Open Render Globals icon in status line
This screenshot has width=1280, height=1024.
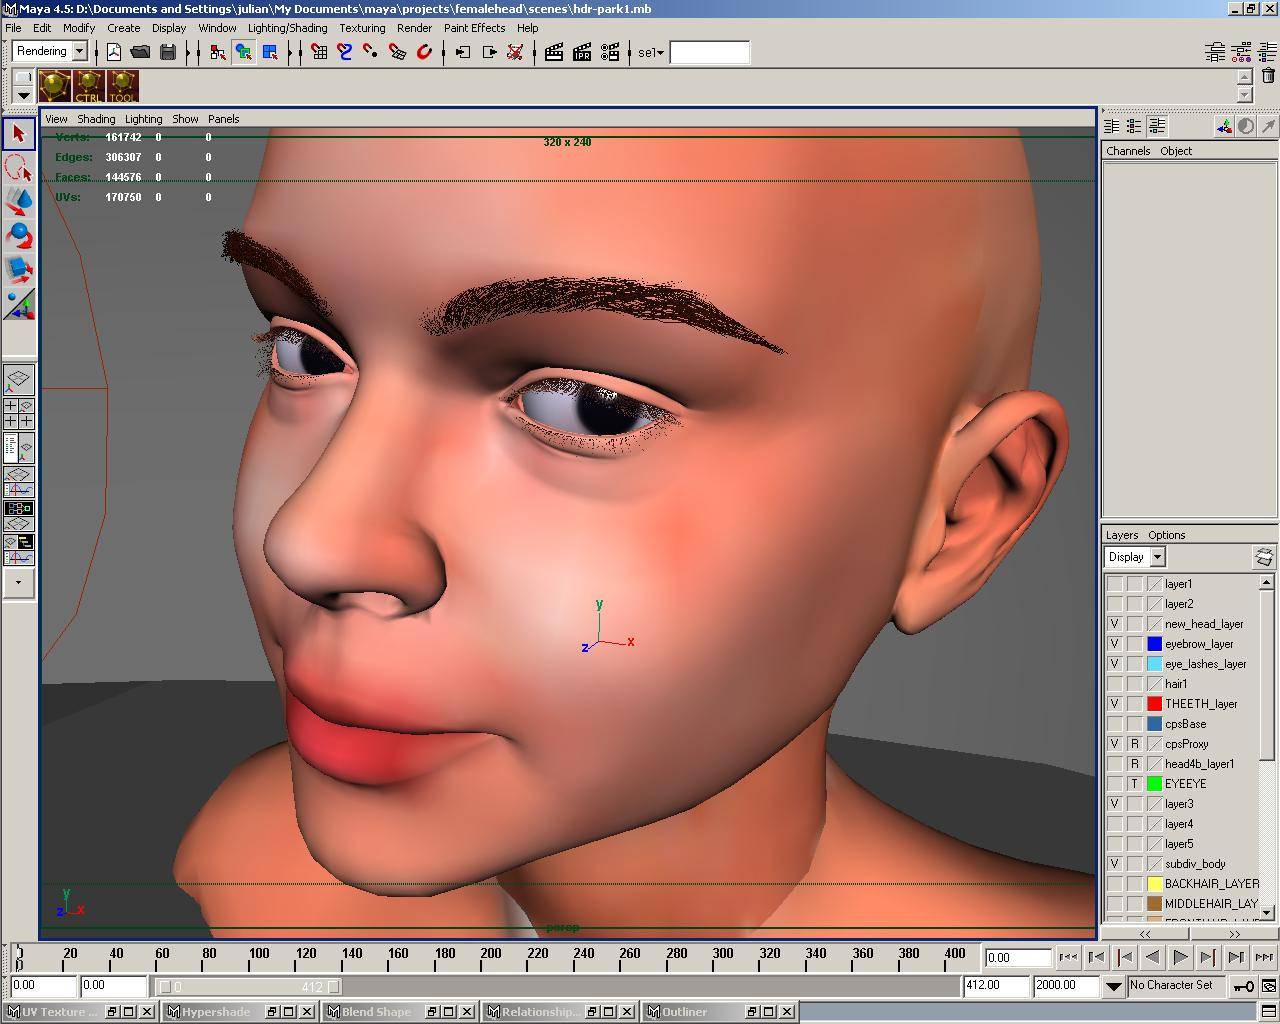pyautogui.click(x=609, y=52)
